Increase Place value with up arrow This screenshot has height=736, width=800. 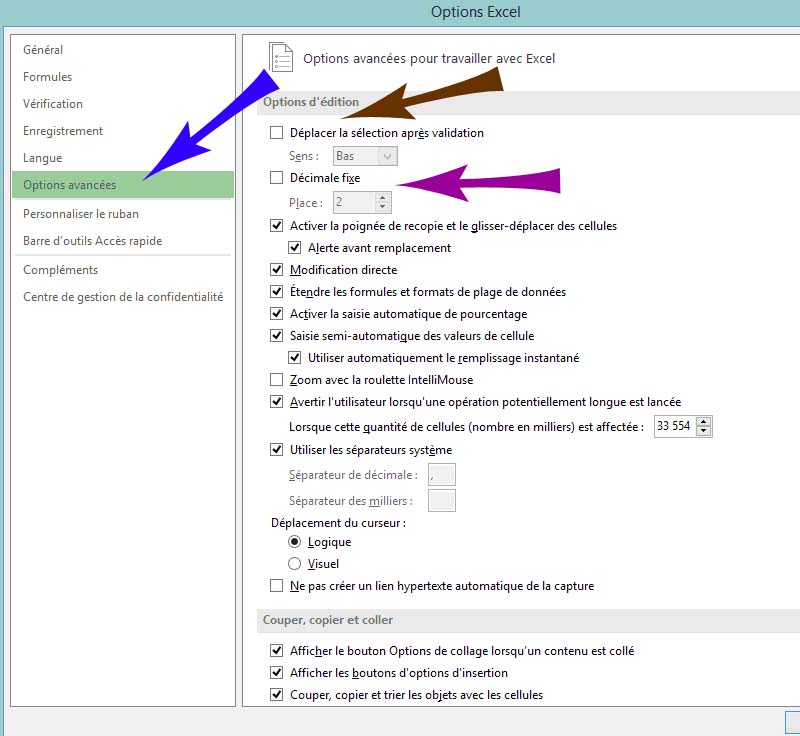tap(383, 197)
